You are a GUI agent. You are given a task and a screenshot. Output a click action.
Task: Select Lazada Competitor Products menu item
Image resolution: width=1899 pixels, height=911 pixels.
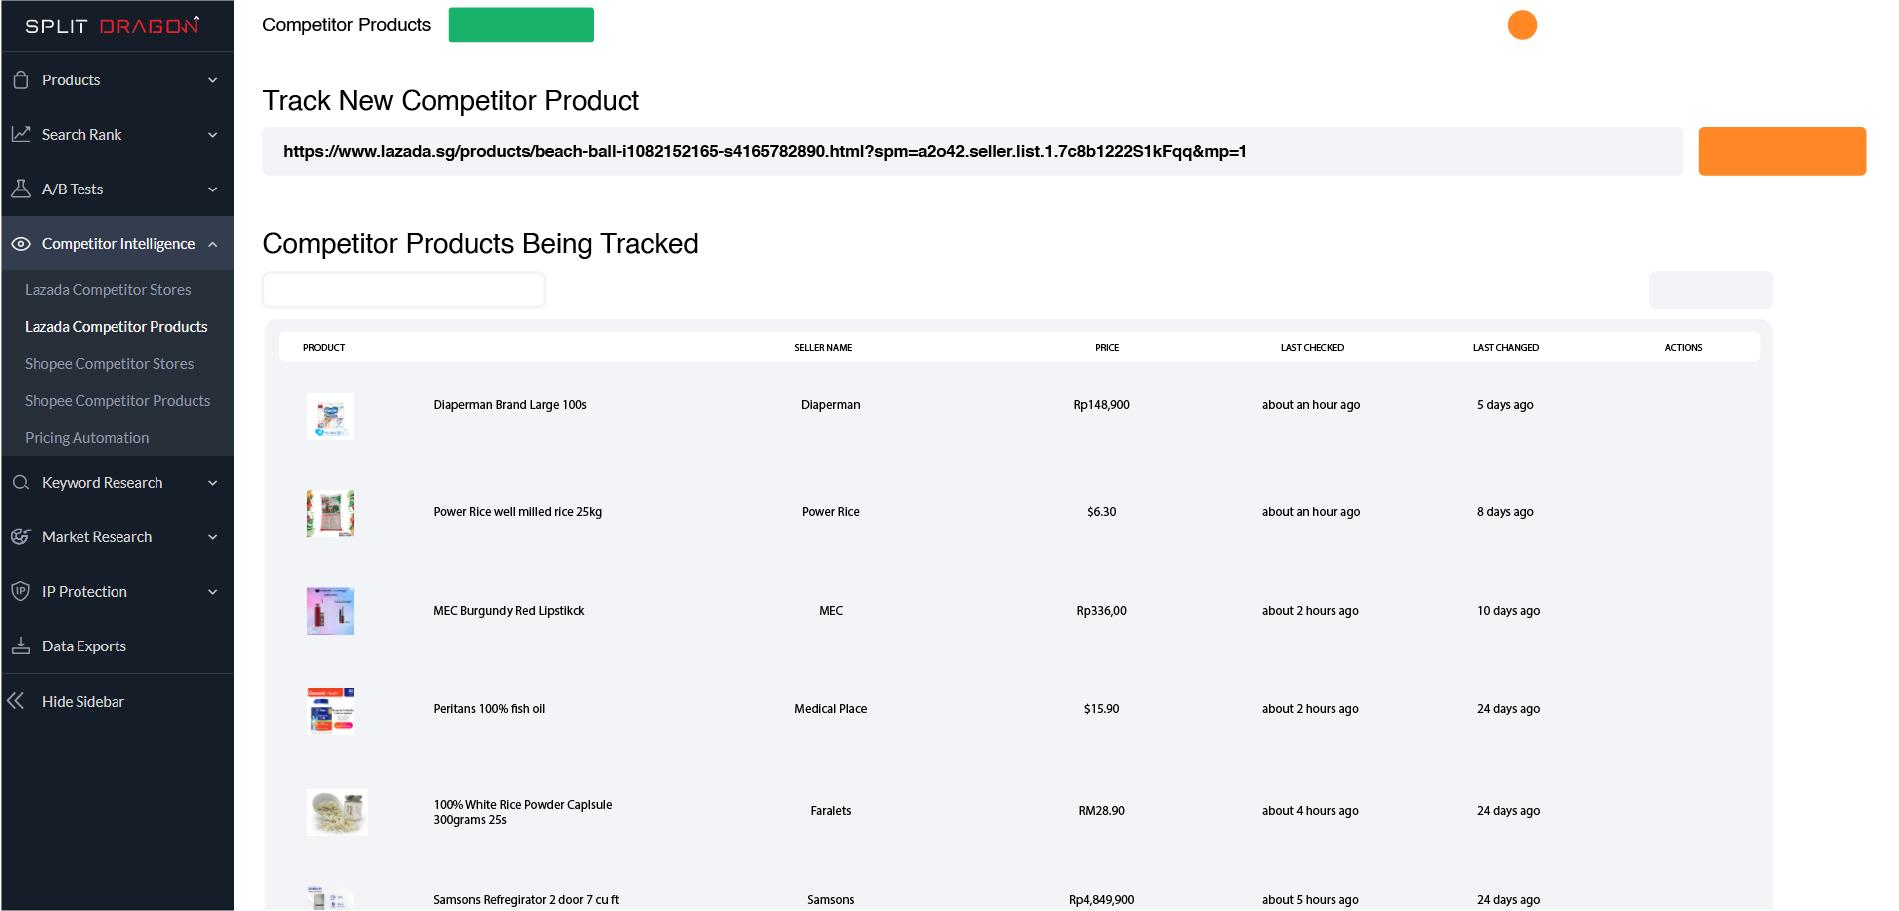(x=116, y=327)
